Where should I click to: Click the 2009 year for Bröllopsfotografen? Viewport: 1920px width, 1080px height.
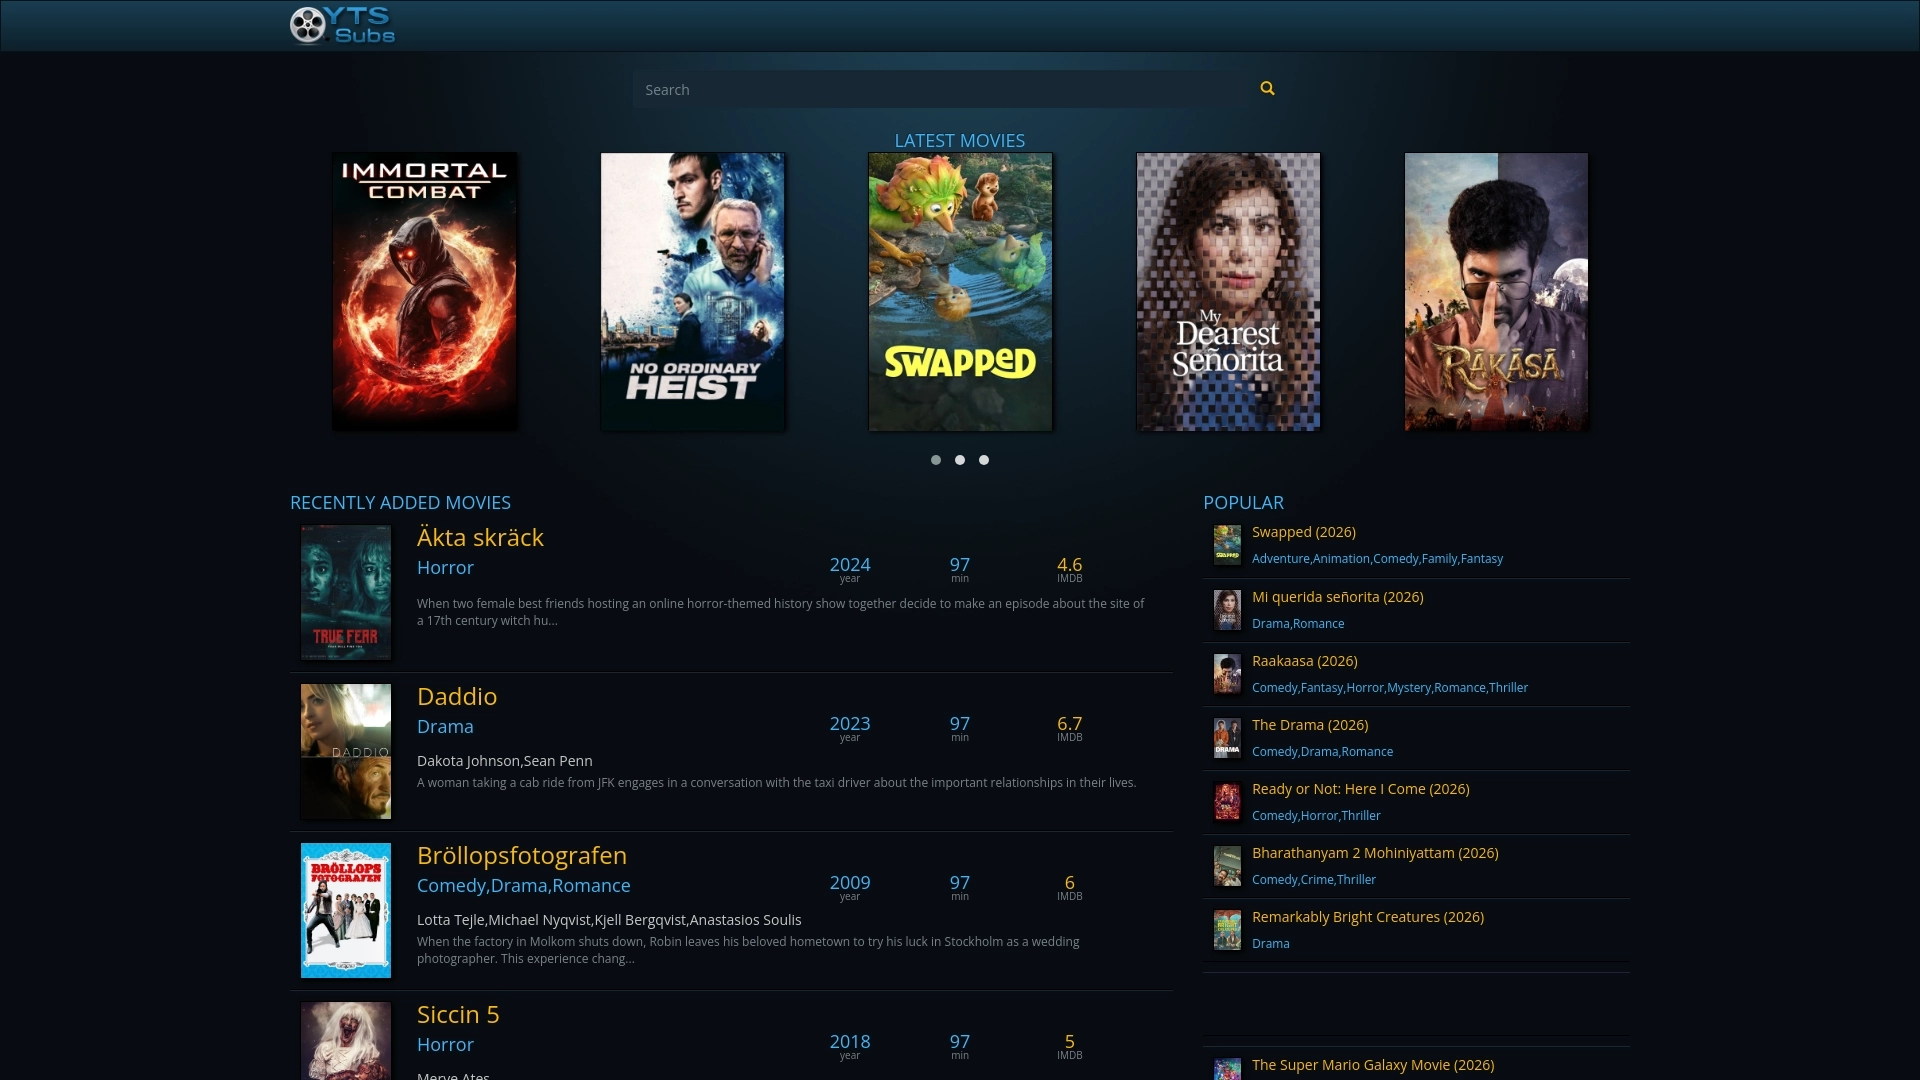pyautogui.click(x=850, y=883)
